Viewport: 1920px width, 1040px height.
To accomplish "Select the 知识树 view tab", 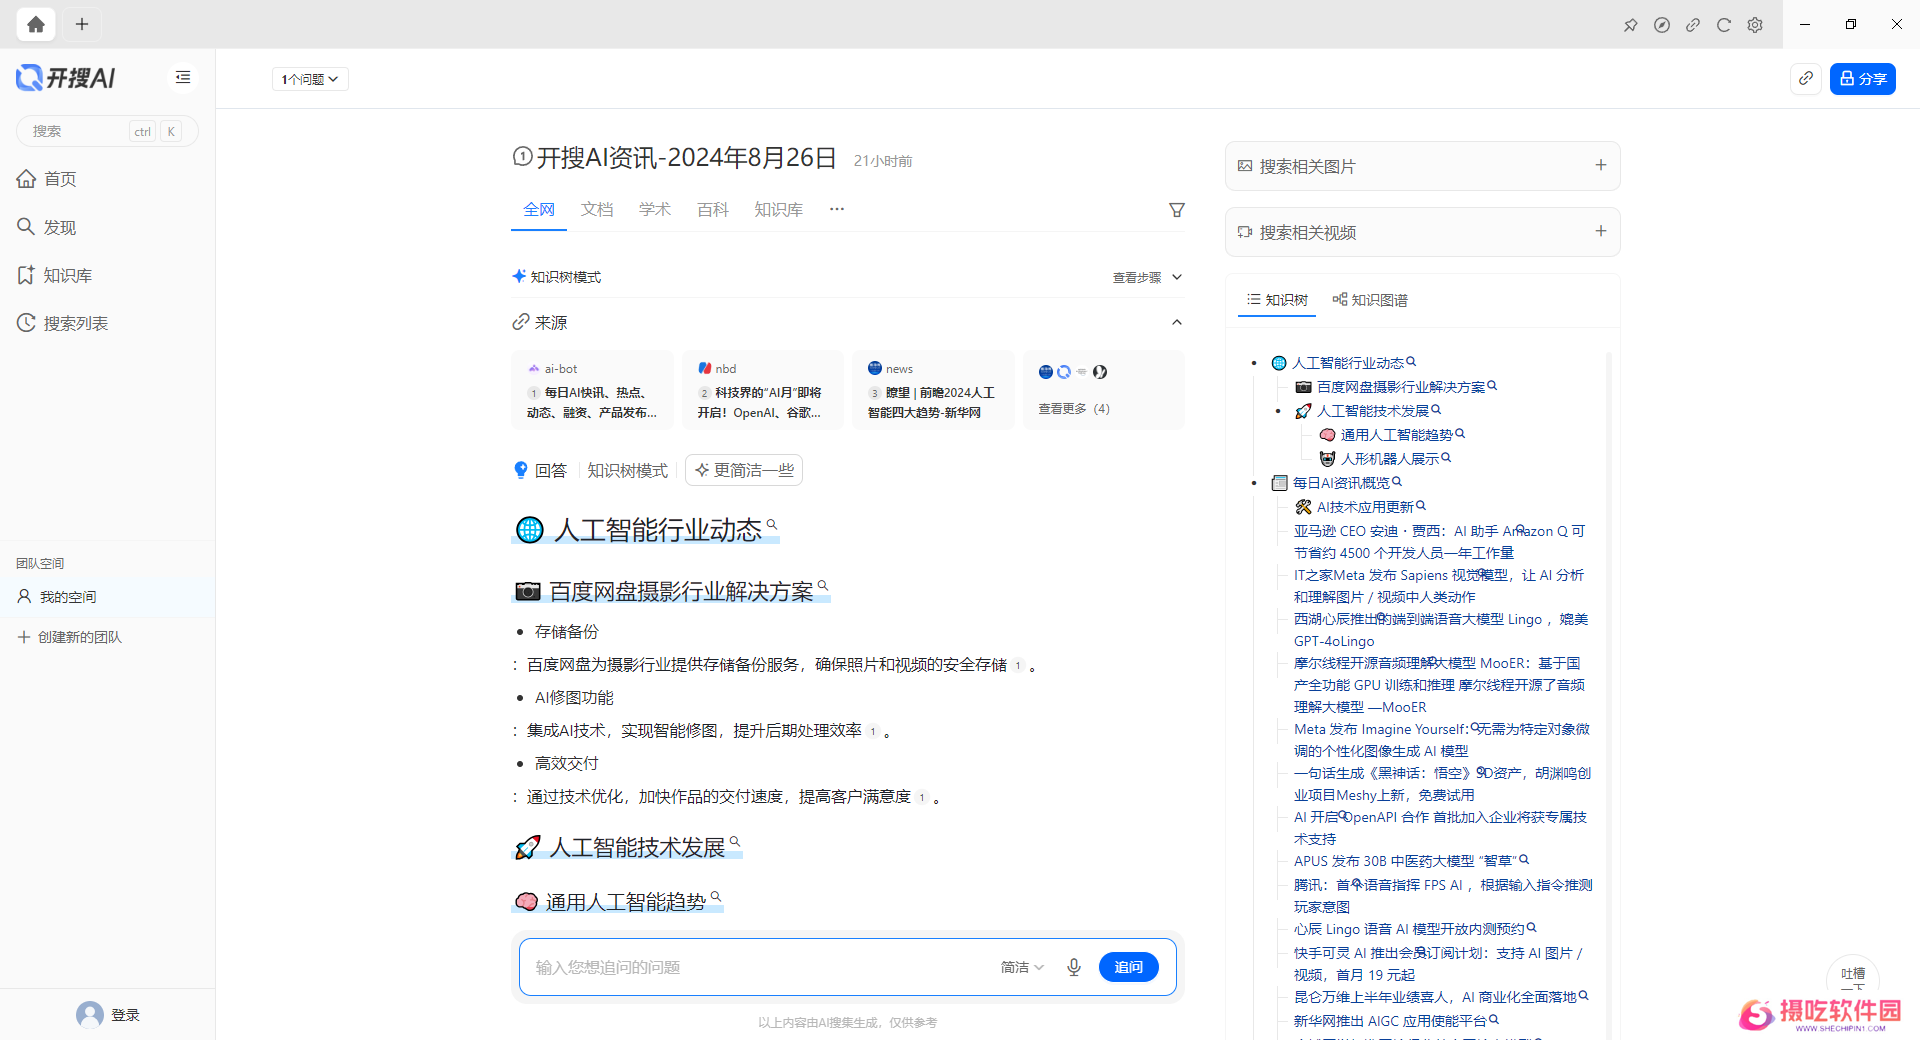I will click(1277, 300).
